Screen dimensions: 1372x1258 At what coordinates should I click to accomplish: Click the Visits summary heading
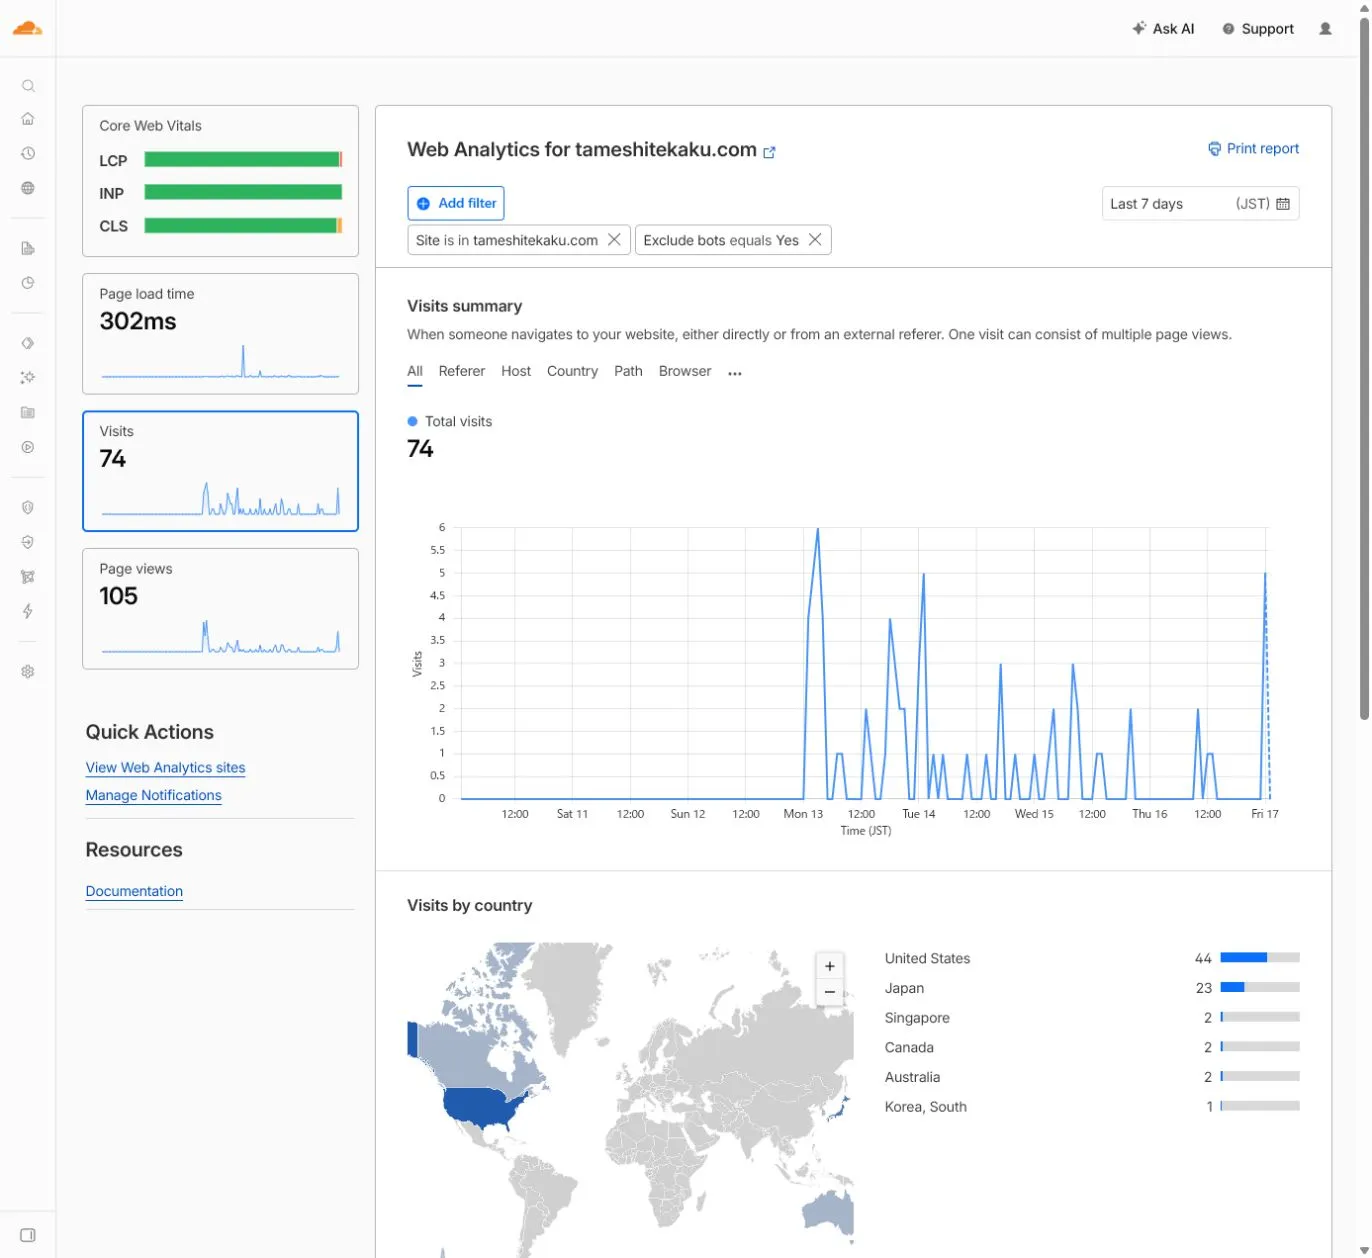point(464,306)
